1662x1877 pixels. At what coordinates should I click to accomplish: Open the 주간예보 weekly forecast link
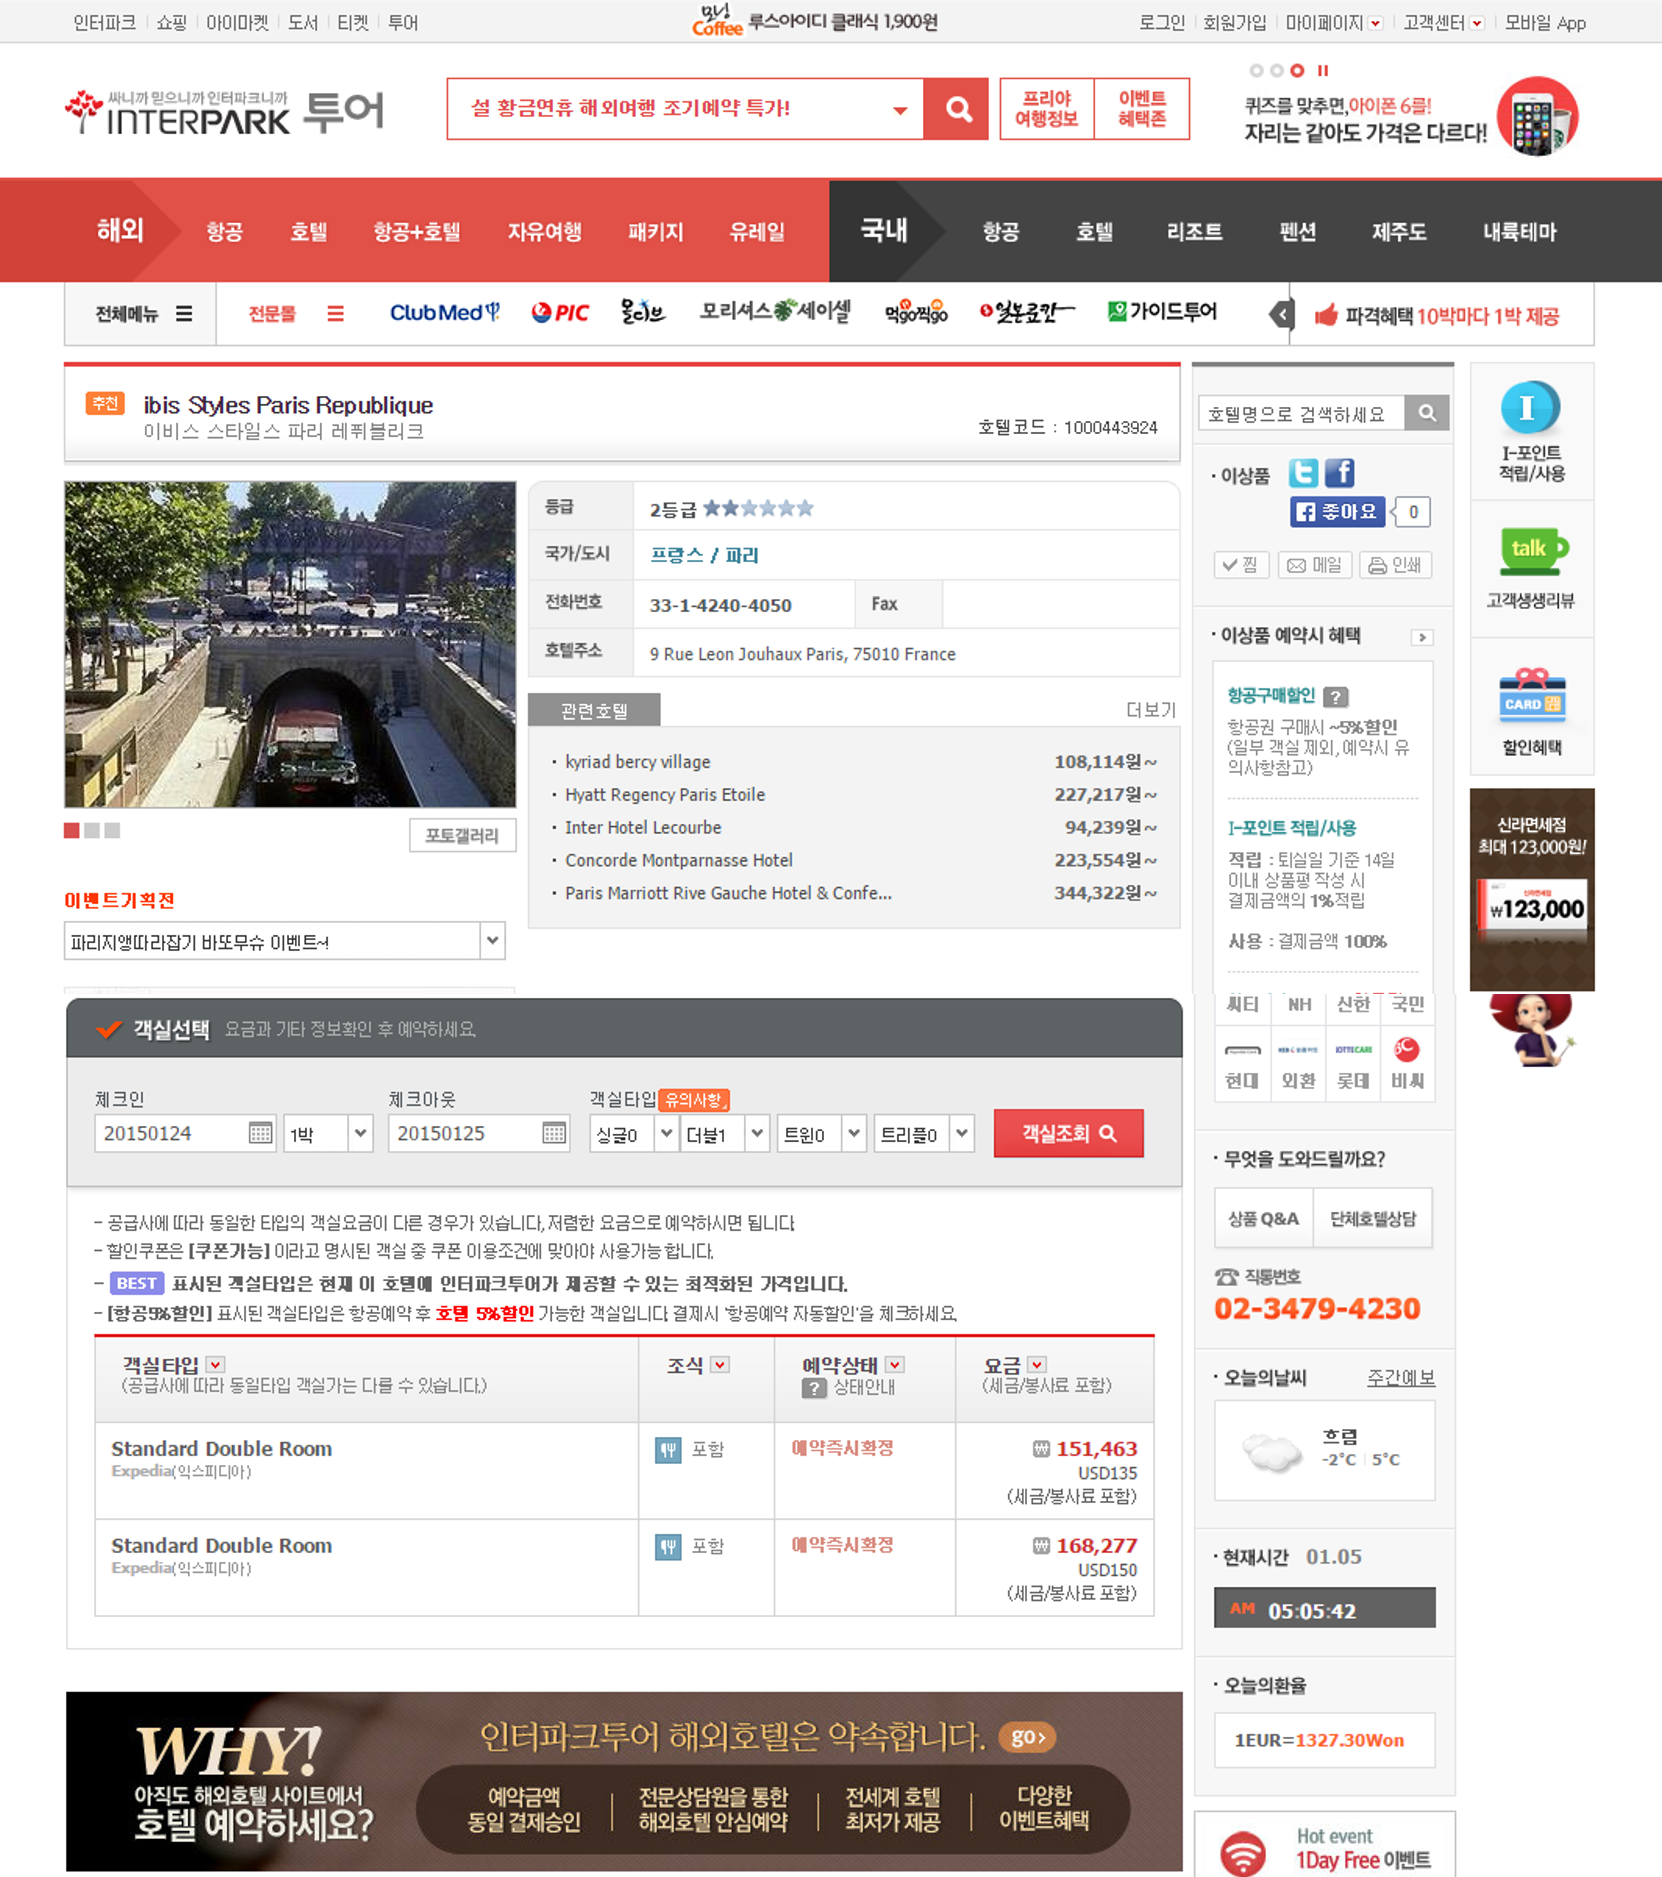coord(1401,1377)
